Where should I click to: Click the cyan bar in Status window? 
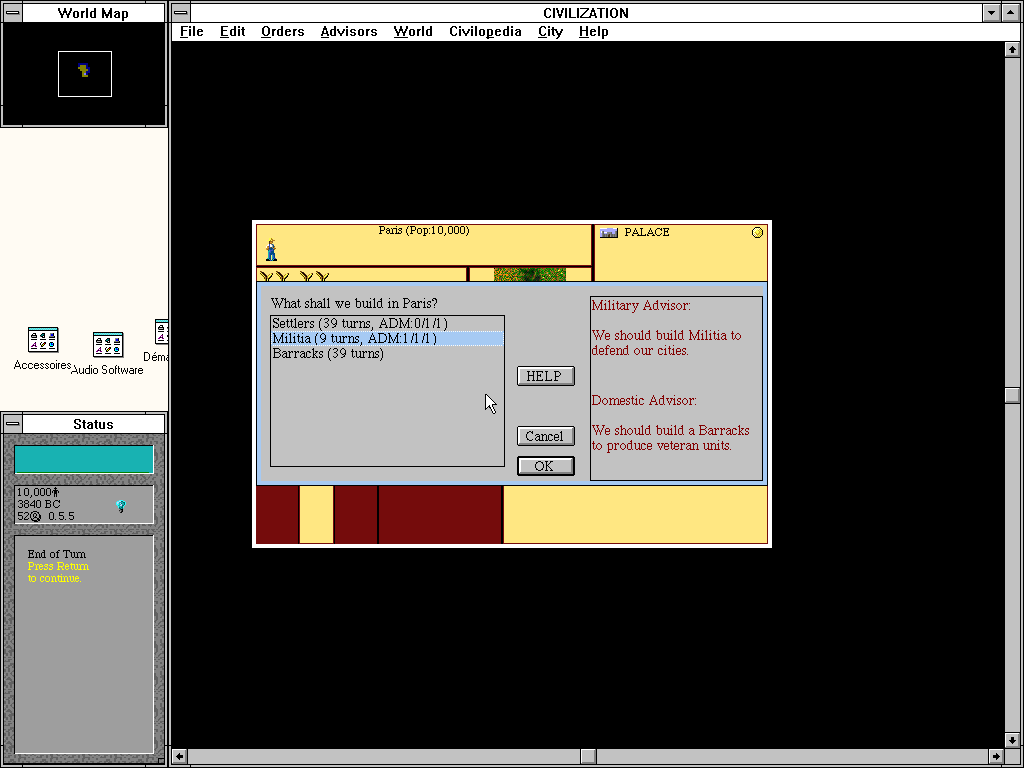[x=84, y=460]
